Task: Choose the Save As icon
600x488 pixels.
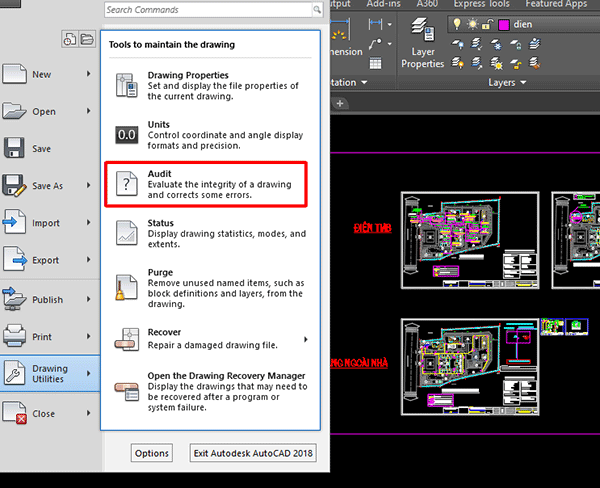Action: point(15,186)
